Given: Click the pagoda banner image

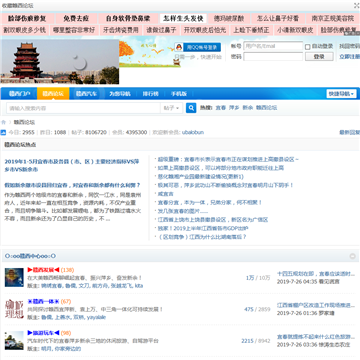Looking at the screenshot, I should (60, 62).
